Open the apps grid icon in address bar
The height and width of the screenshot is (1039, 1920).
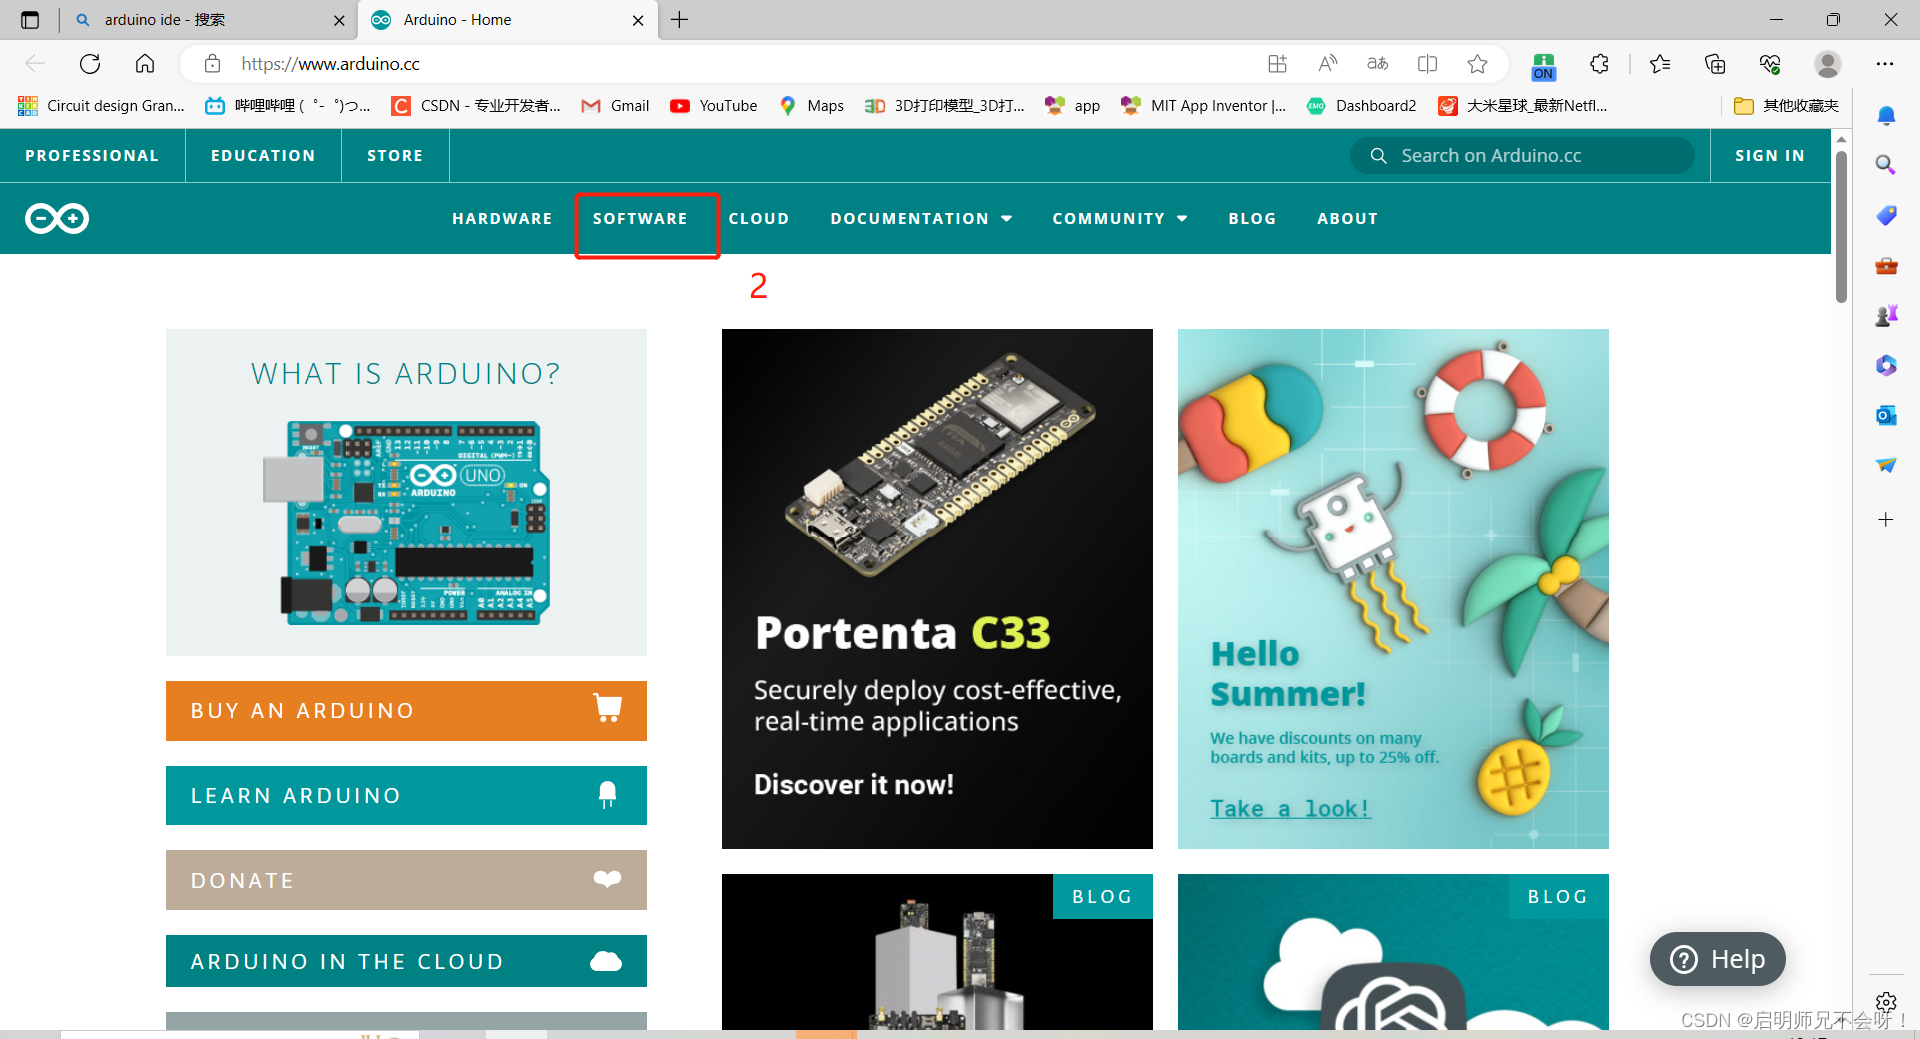1277,64
